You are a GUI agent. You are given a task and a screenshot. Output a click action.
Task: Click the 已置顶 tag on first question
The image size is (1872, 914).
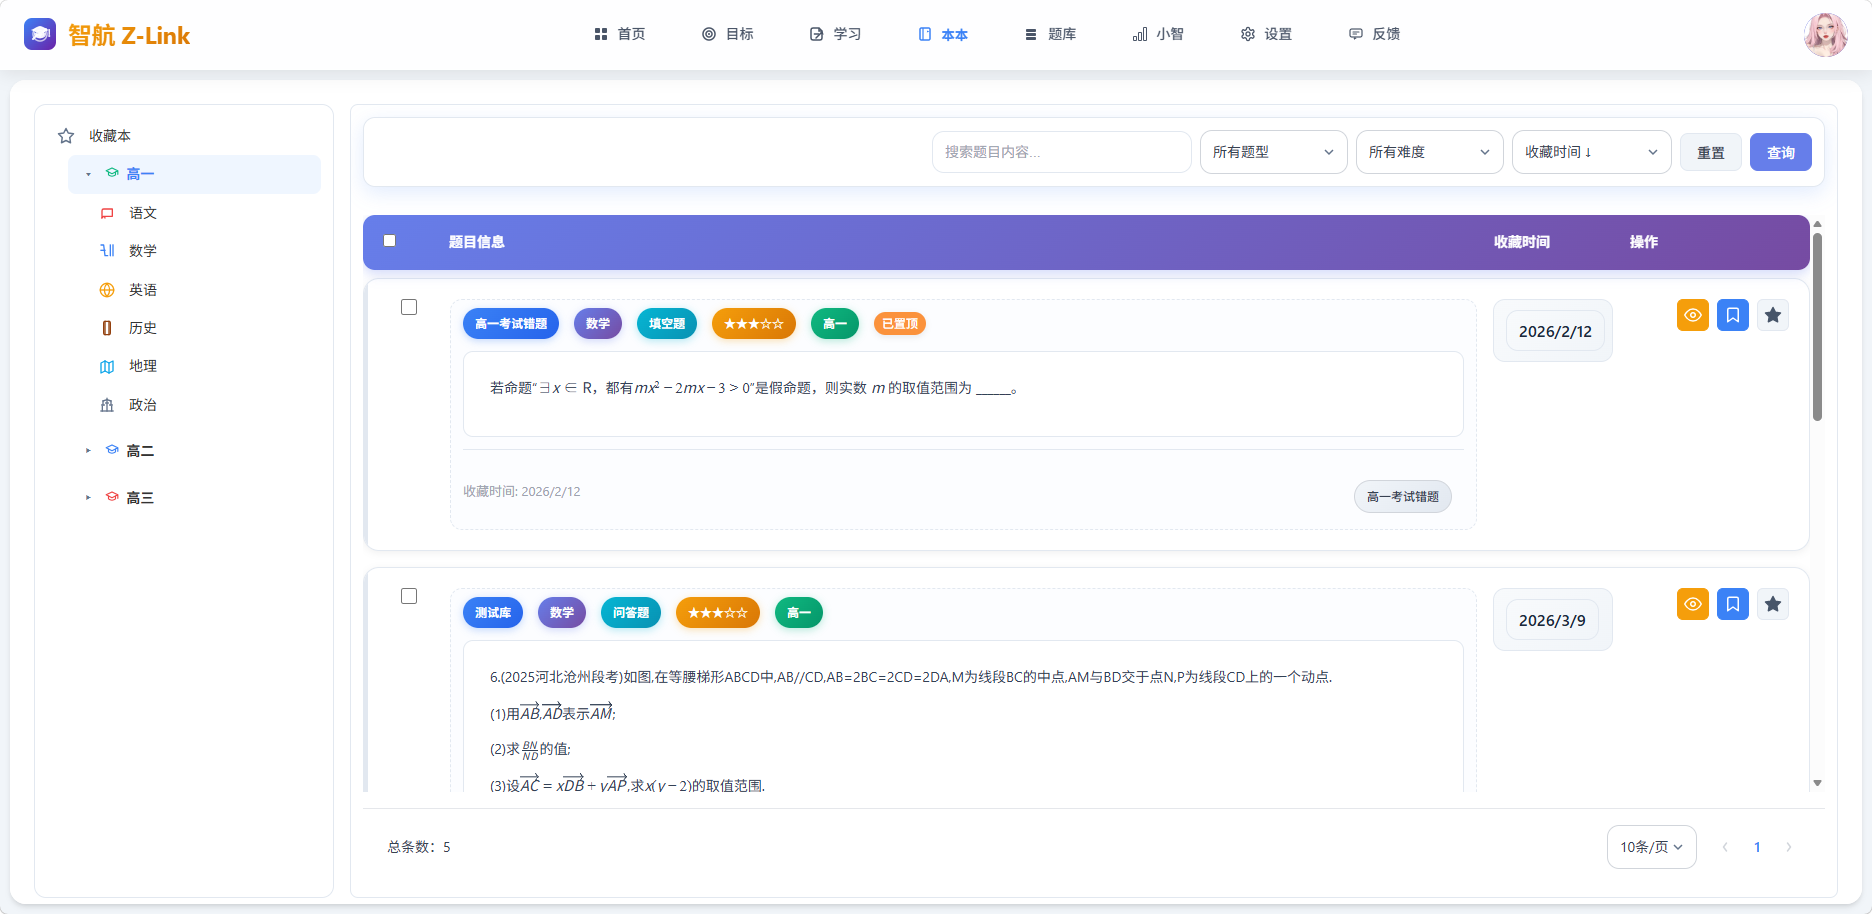(900, 324)
